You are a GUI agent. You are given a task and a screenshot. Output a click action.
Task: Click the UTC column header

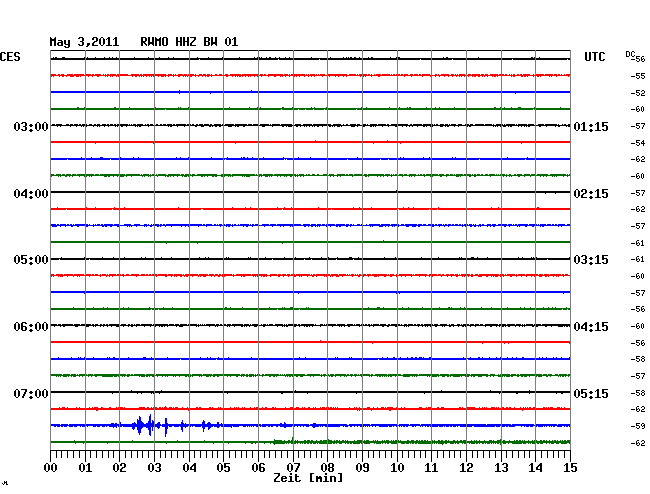pyautogui.click(x=594, y=57)
